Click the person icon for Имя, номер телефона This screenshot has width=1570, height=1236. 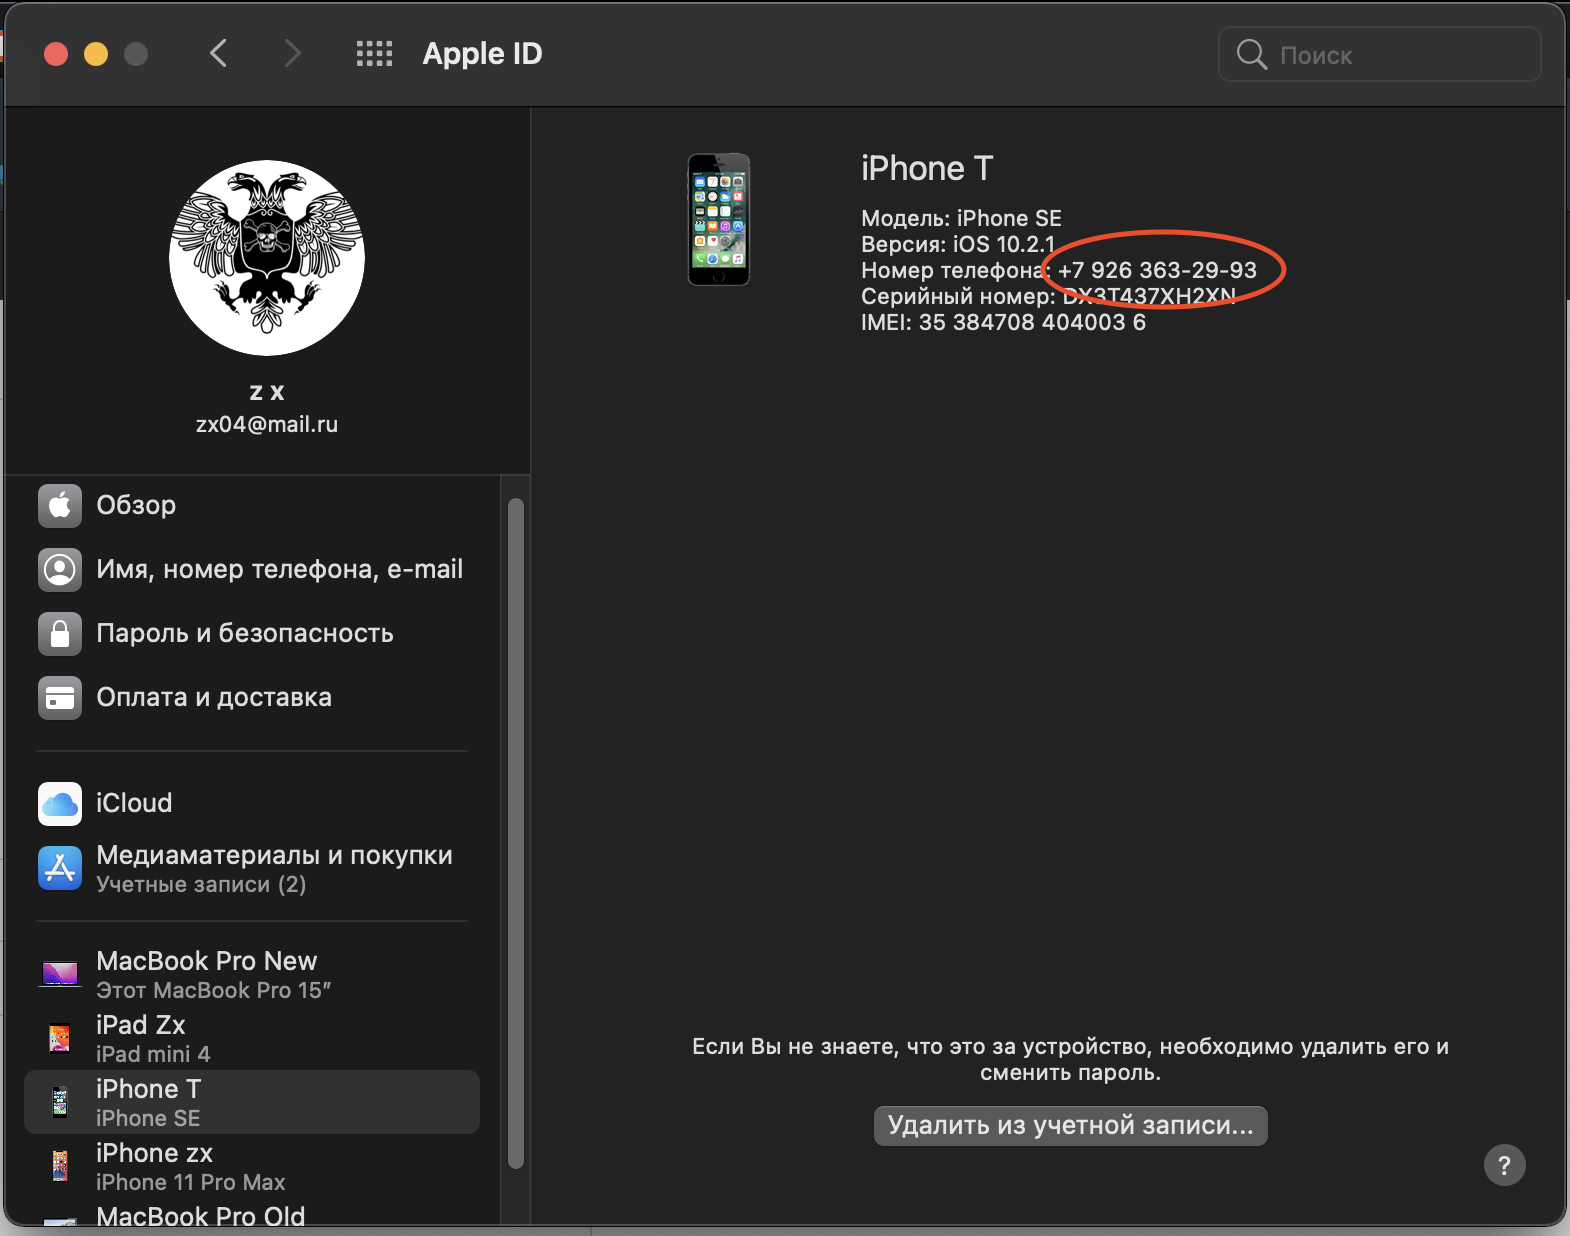(x=60, y=569)
